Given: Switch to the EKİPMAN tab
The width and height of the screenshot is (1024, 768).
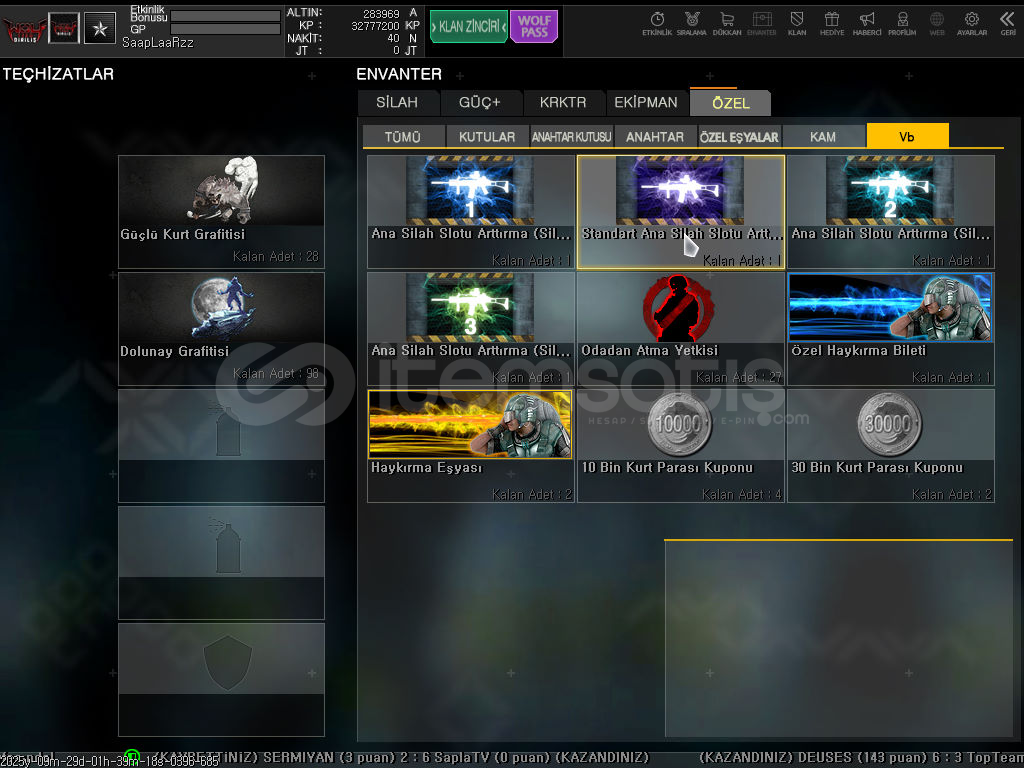Looking at the screenshot, I should tap(646, 103).
